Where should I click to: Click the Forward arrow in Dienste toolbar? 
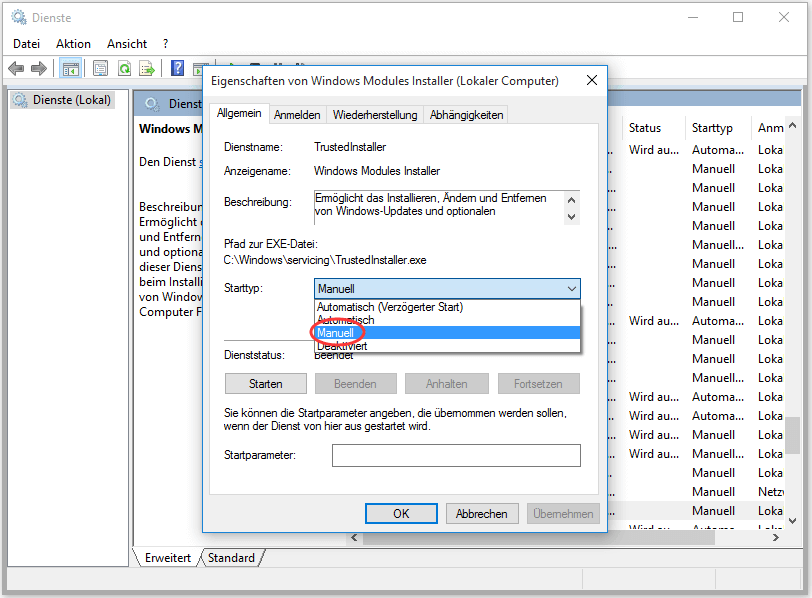[39, 68]
